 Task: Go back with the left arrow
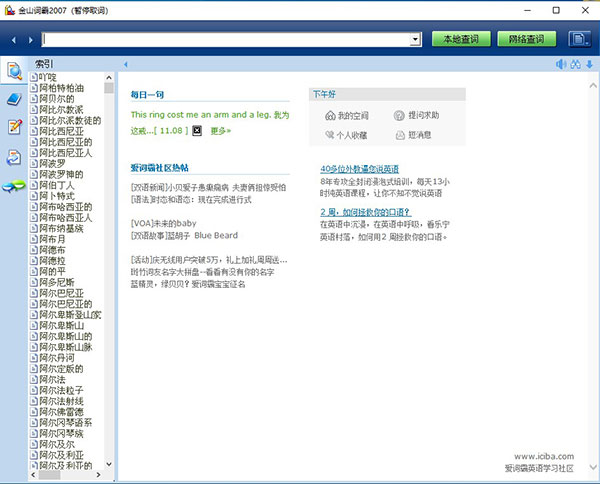(x=14, y=40)
